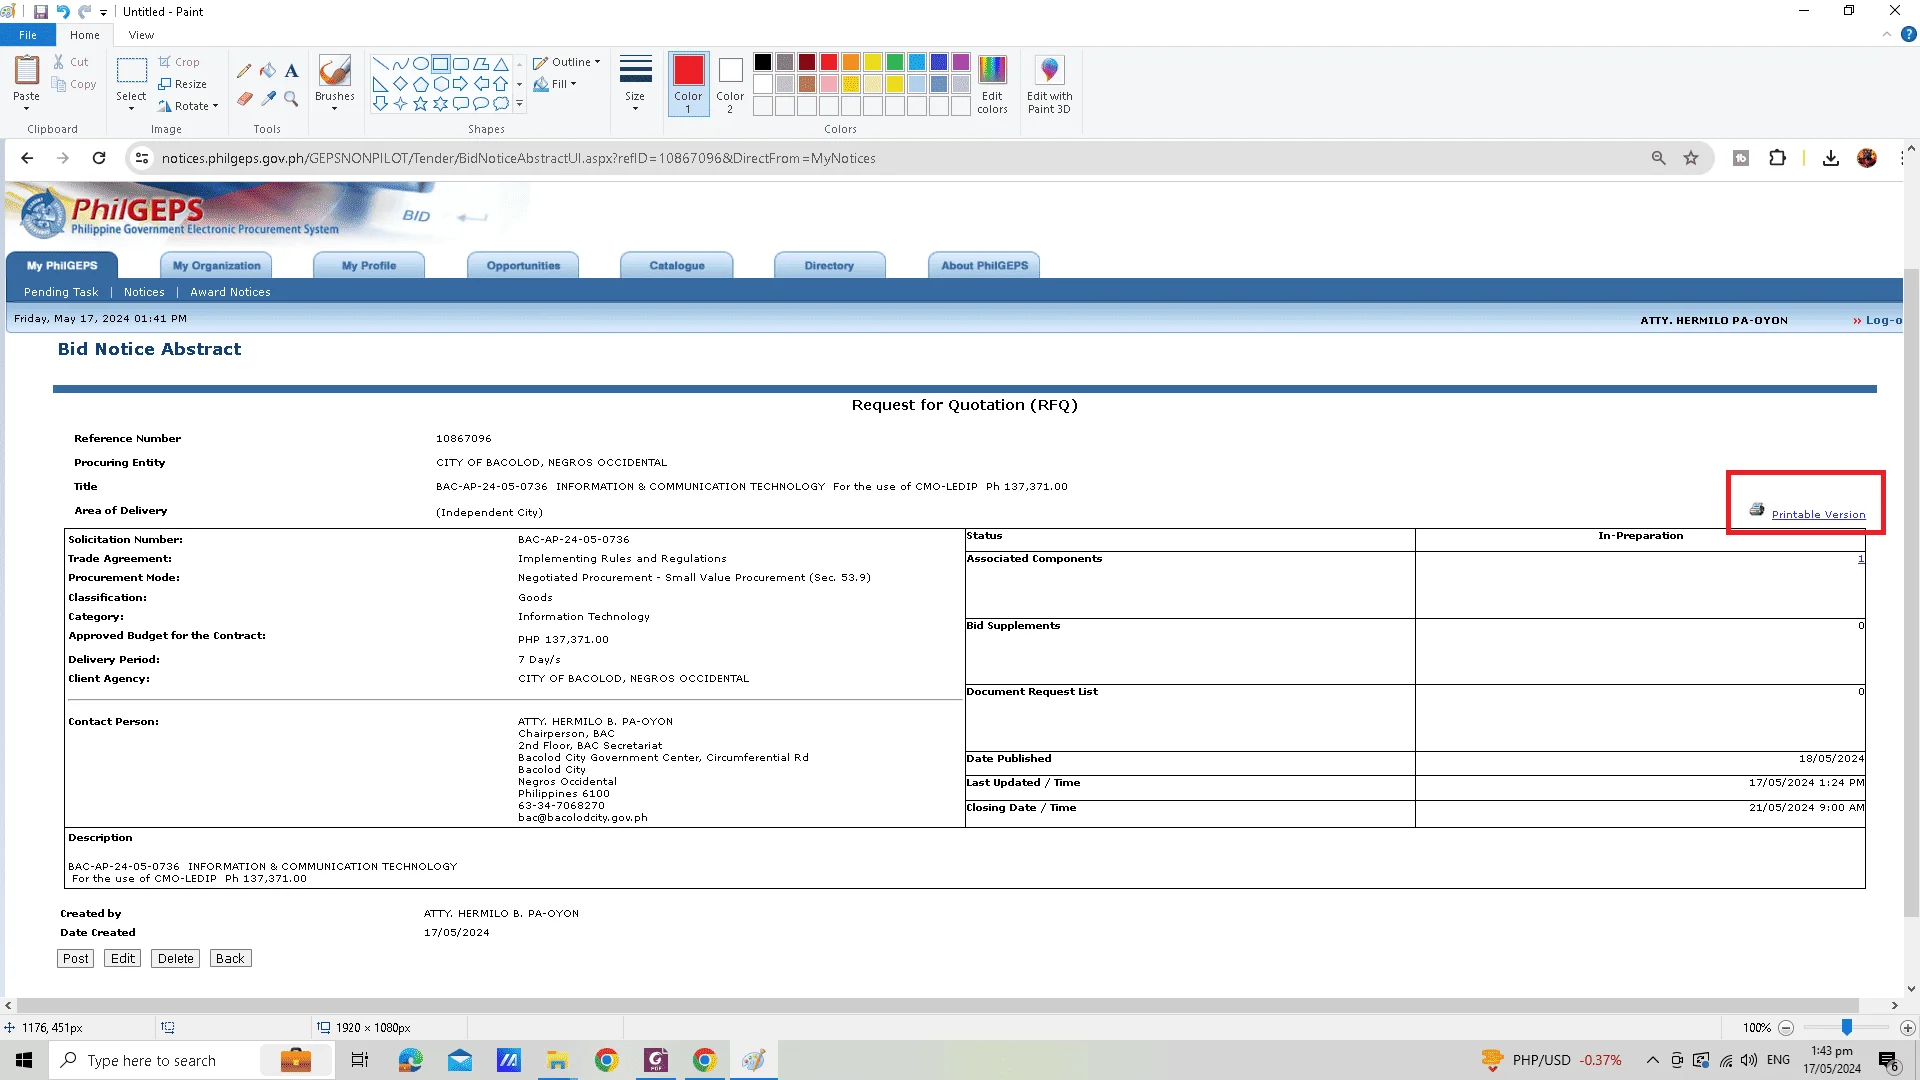Select Color 1 foreground box
Screen dimensions: 1920x1080
point(688,84)
